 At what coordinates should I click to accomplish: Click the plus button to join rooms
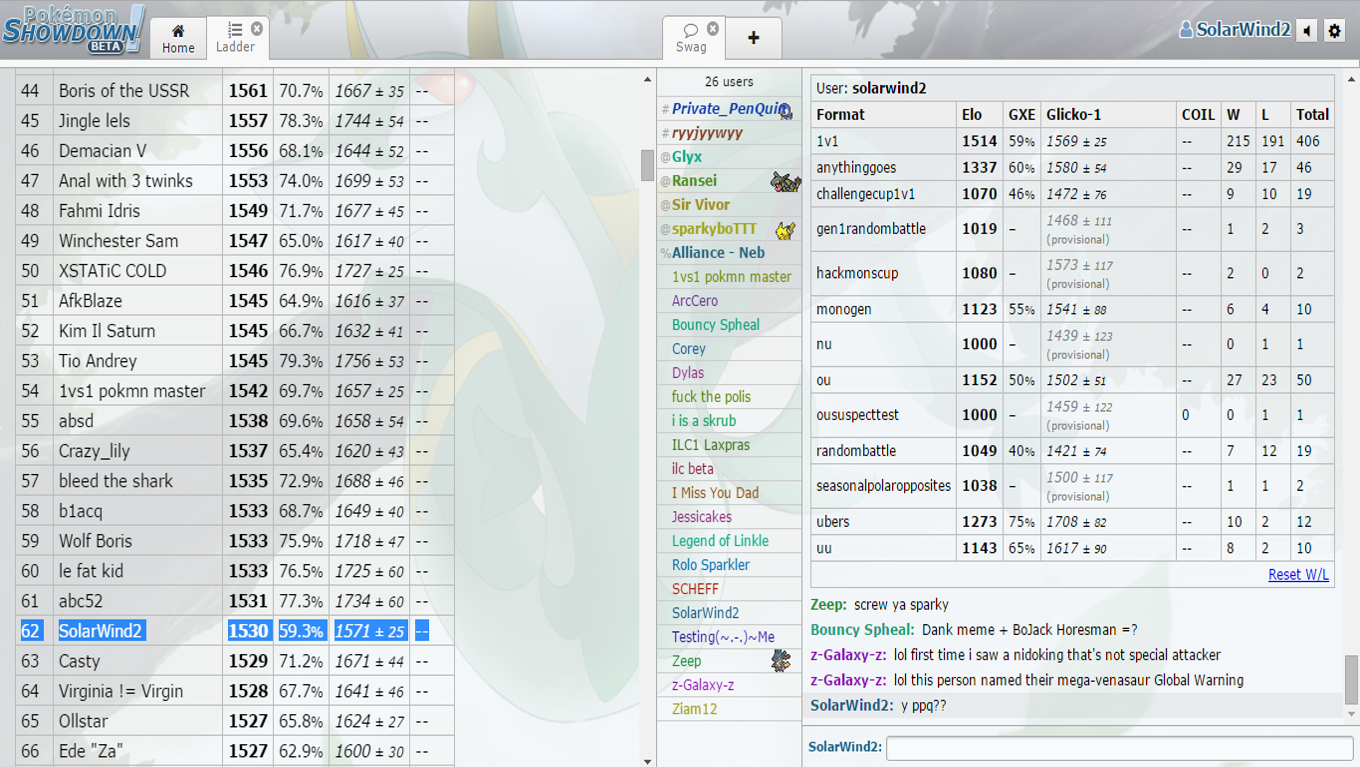753,38
